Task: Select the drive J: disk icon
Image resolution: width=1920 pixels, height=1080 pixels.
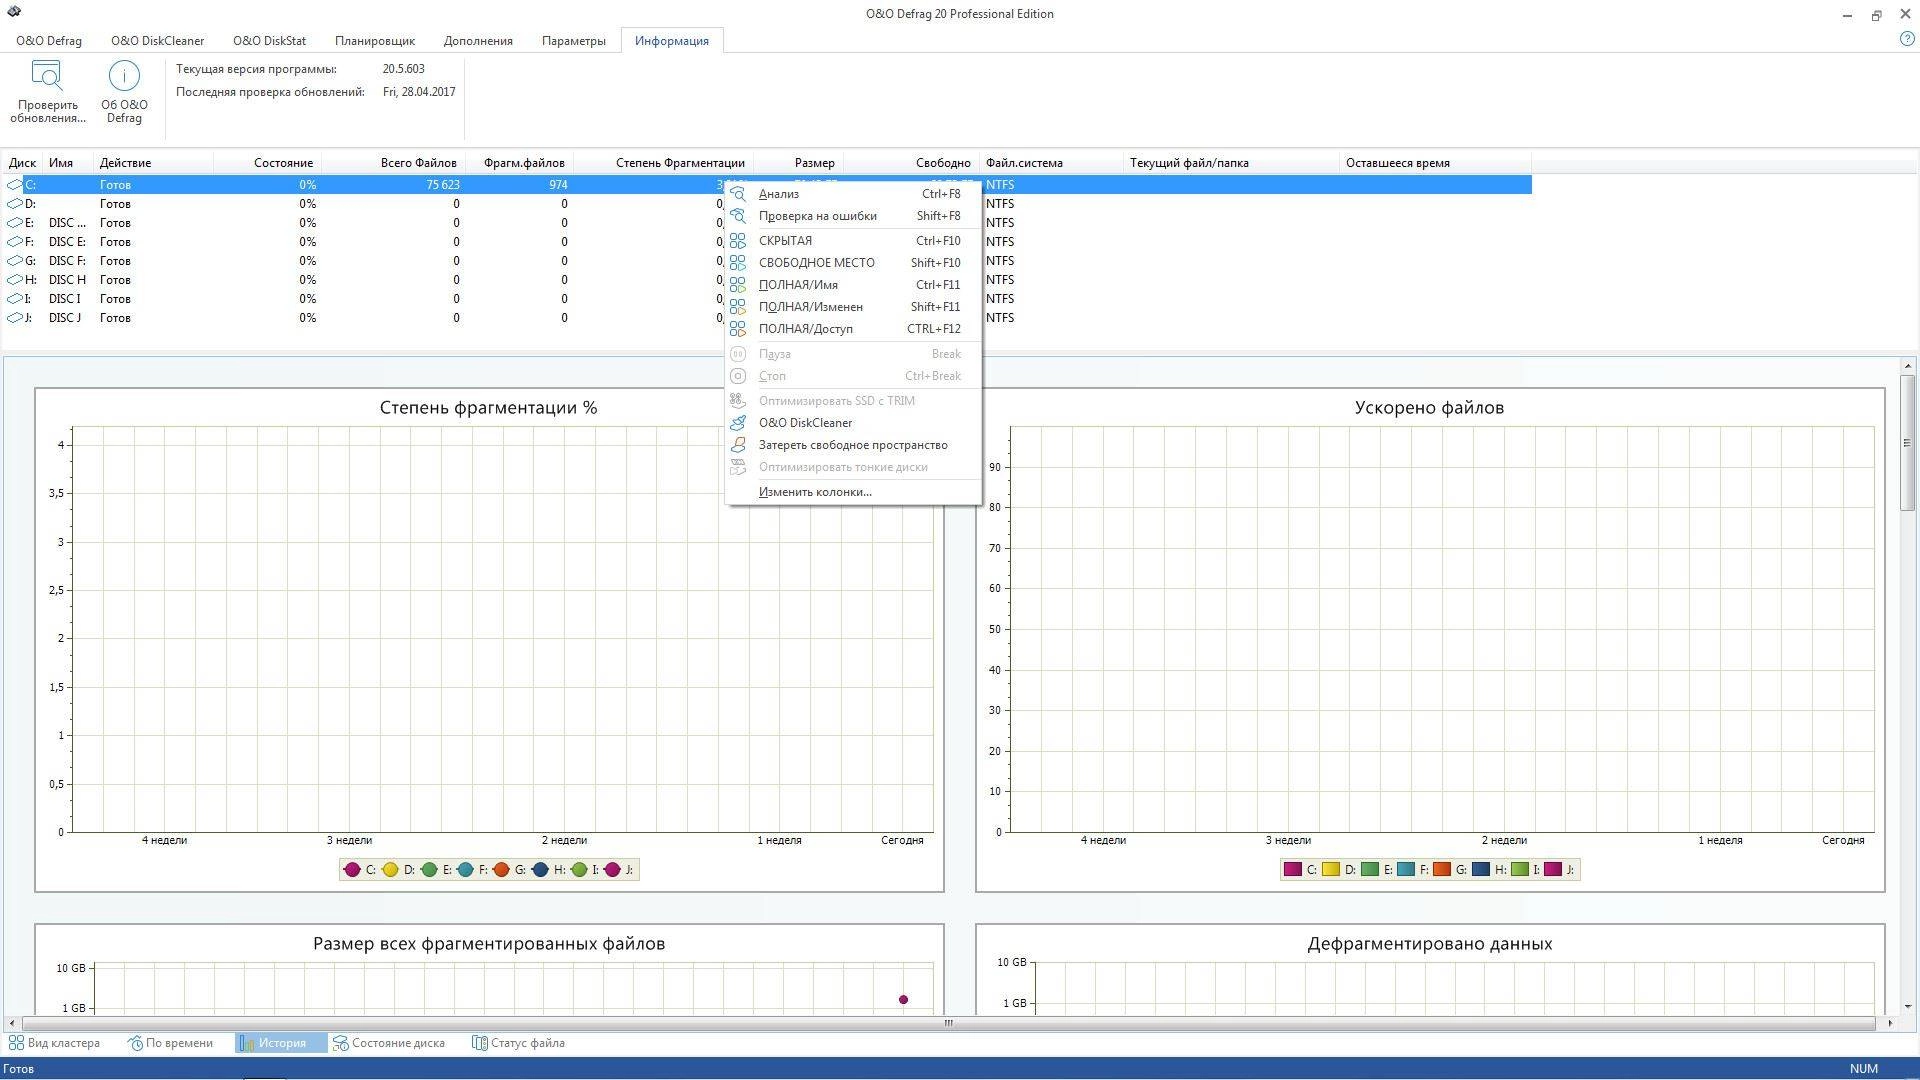Action: (14, 318)
